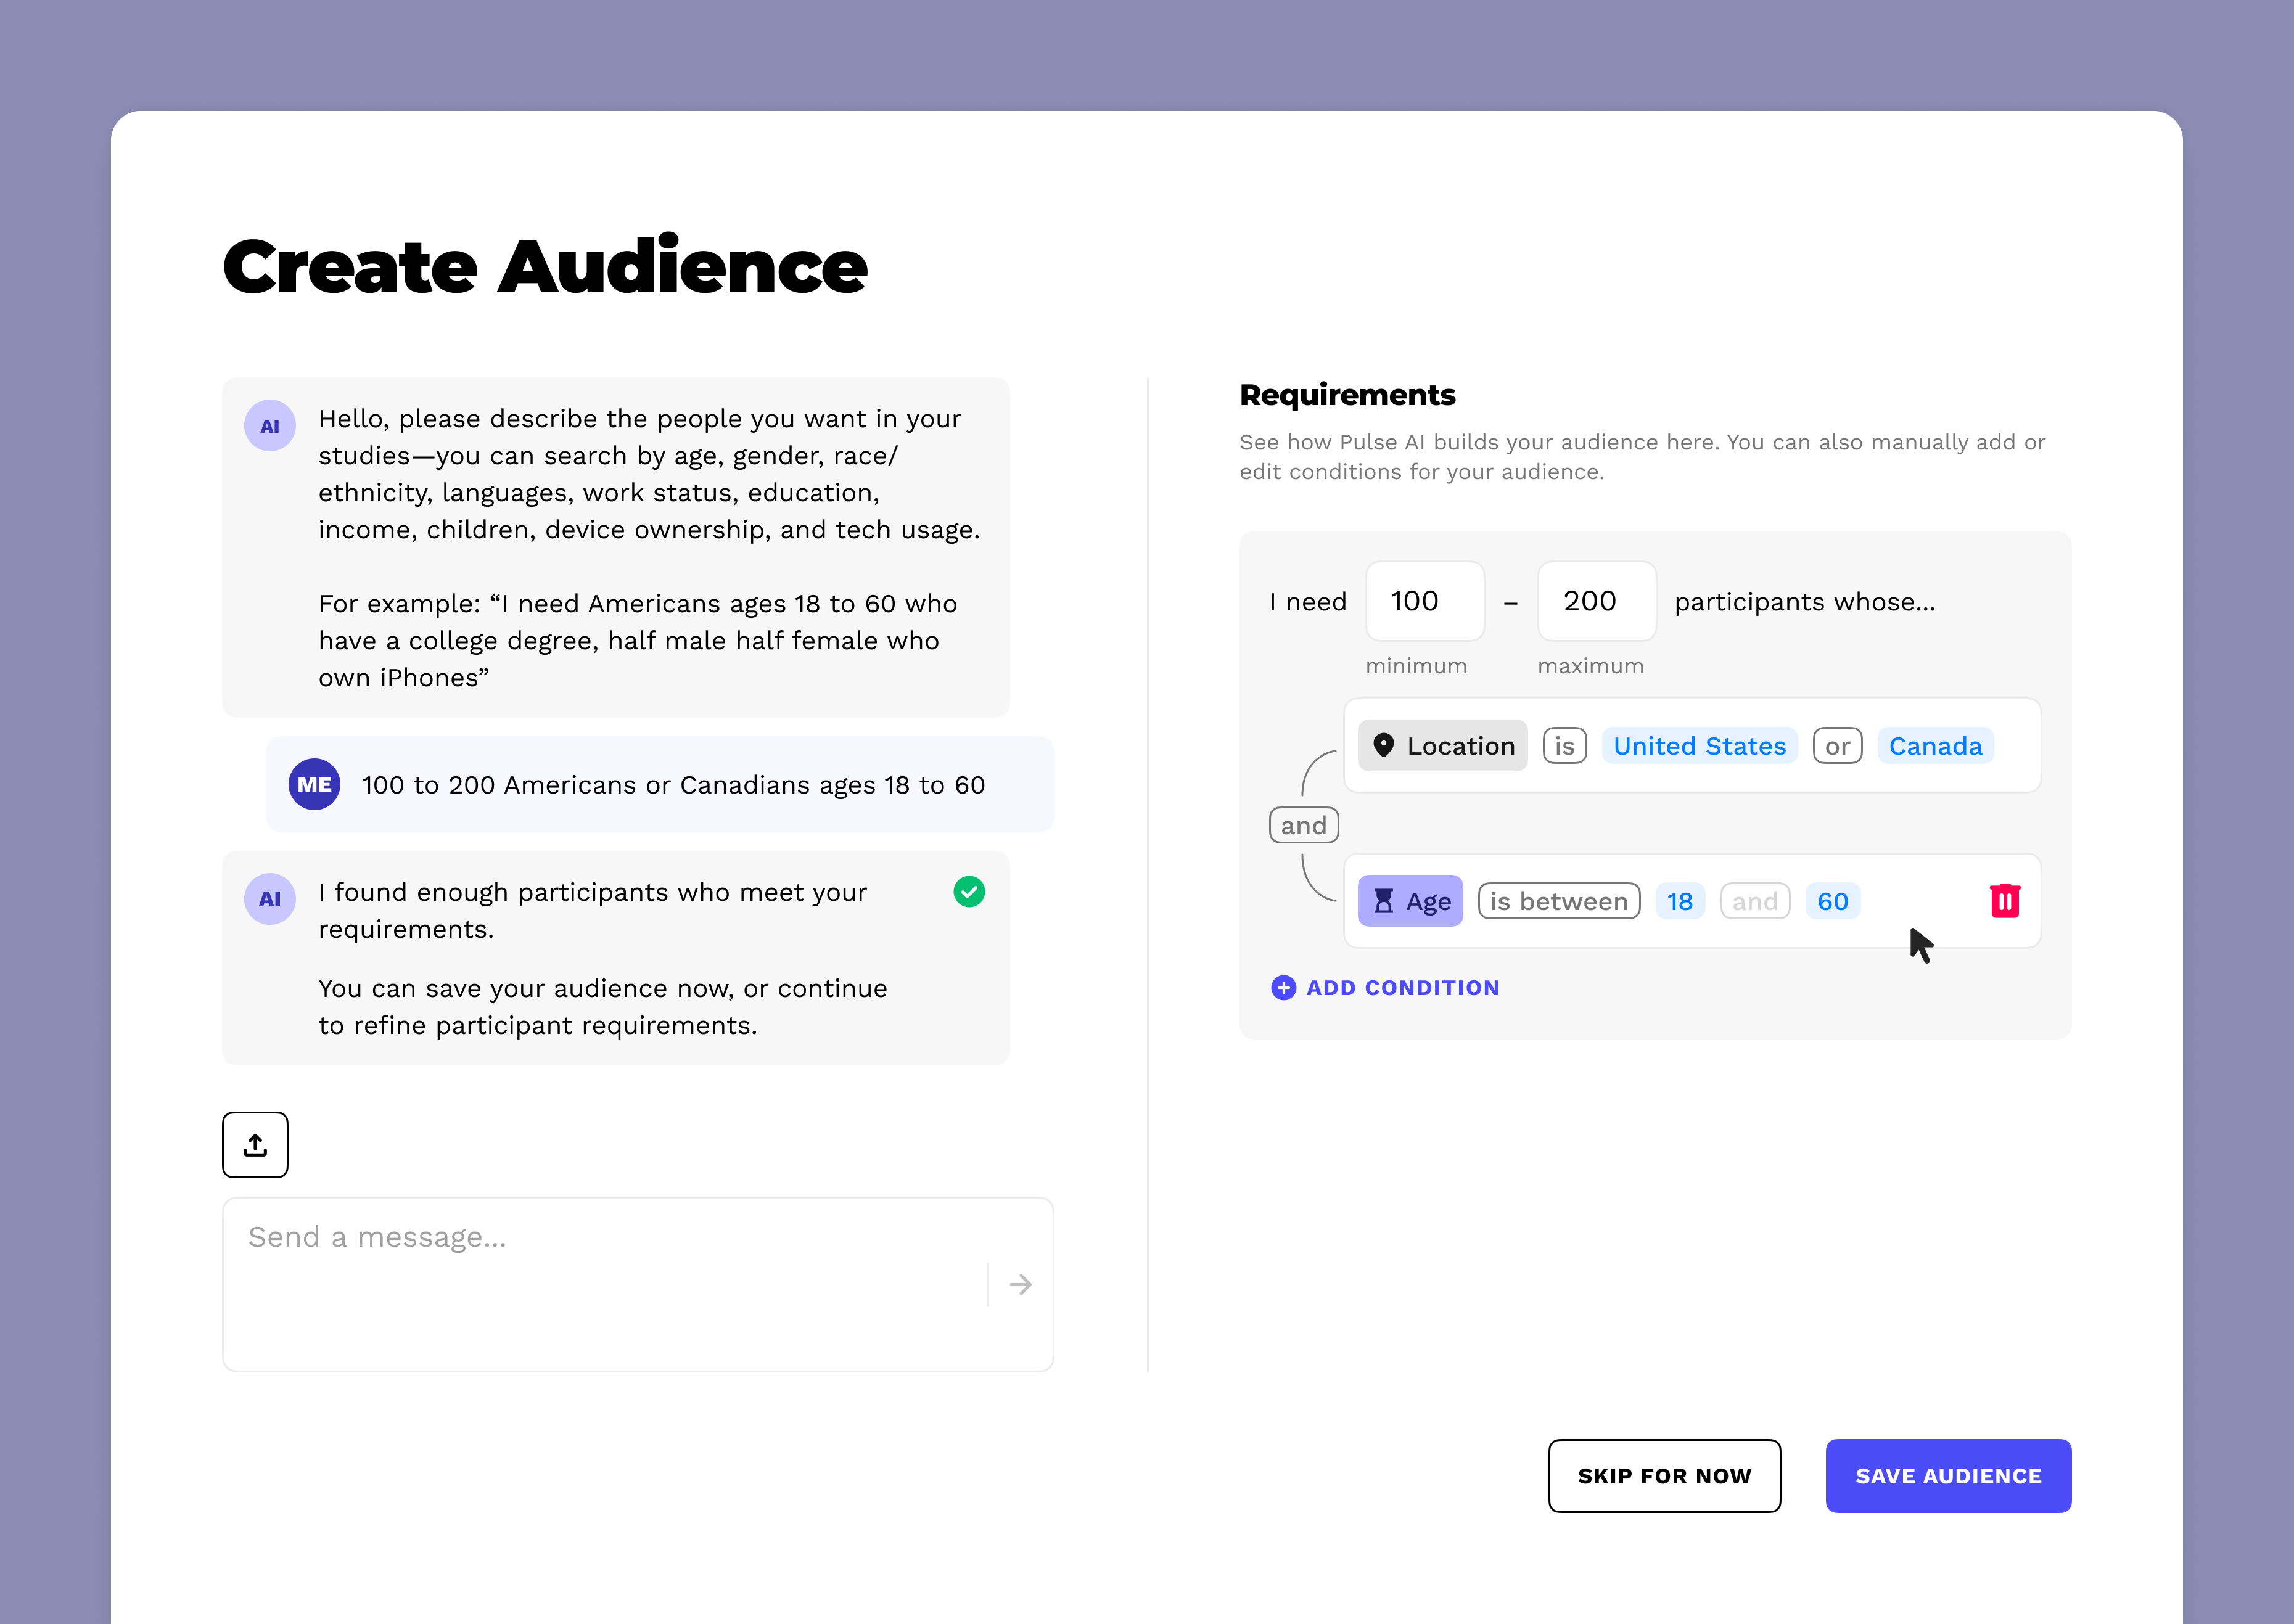Click the green checkmark status icon
This screenshot has width=2294, height=1624.
tap(968, 891)
